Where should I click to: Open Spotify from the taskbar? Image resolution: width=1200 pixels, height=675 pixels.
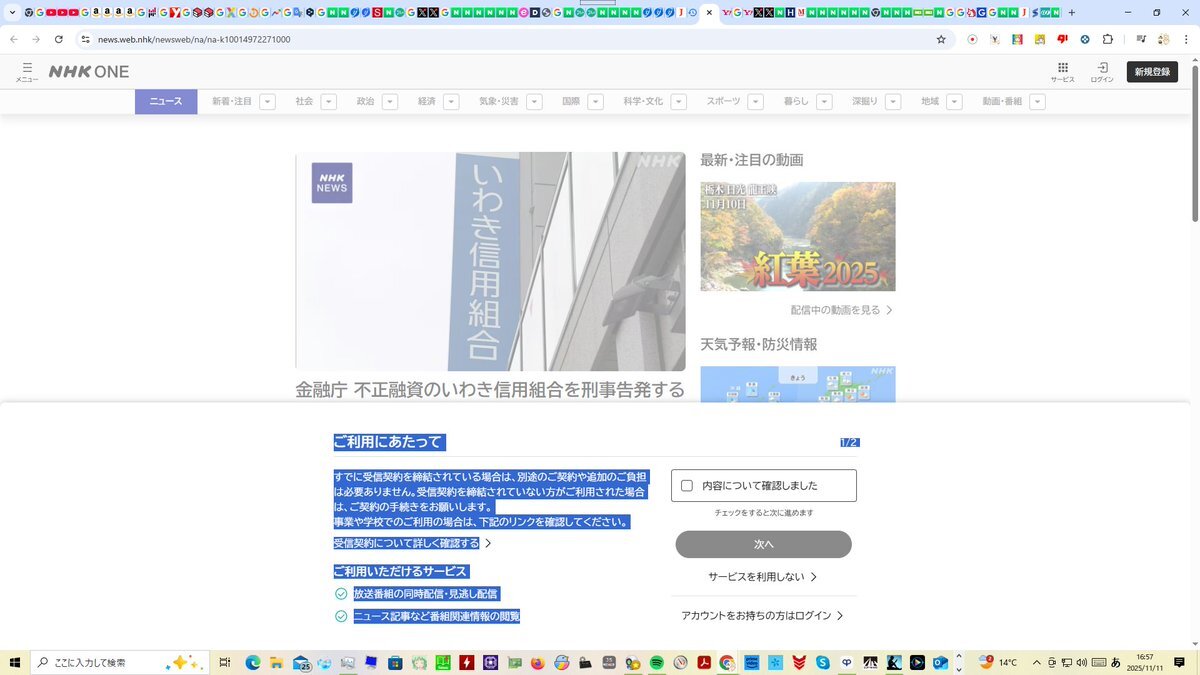point(657,662)
